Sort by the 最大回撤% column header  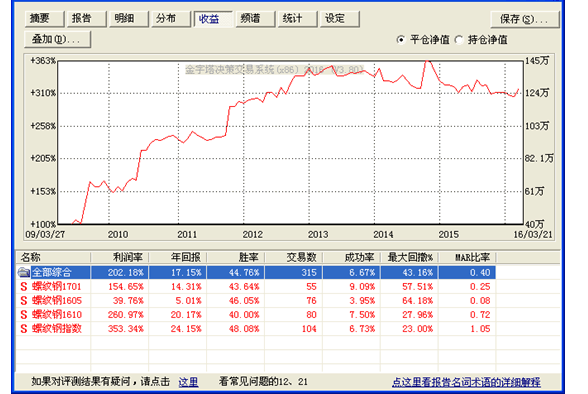click(x=410, y=258)
